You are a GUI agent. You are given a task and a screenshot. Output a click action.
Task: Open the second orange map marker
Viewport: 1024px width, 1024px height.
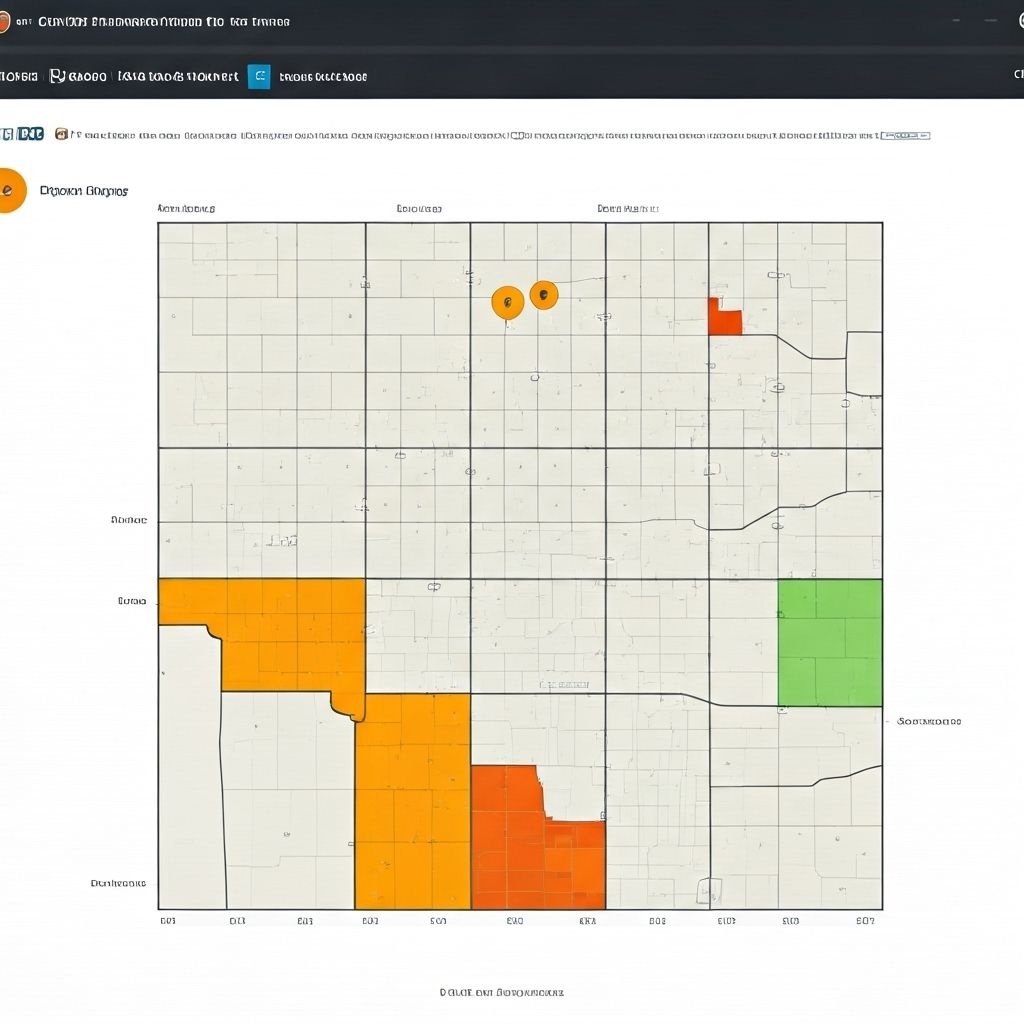pyautogui.click(x=543, y=295)
